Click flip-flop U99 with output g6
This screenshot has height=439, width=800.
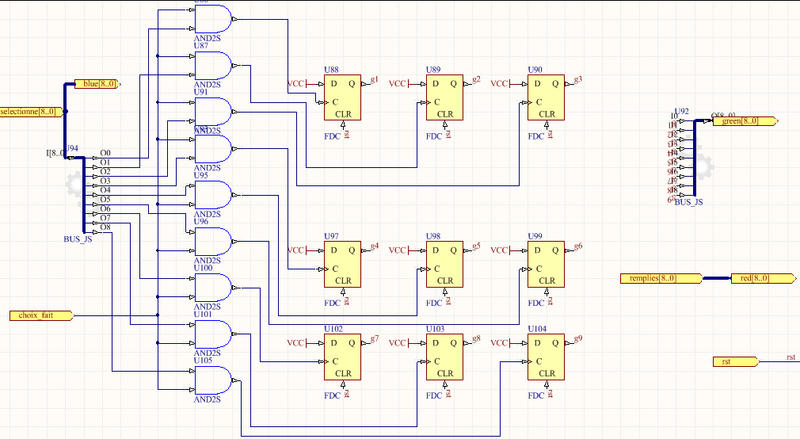546,263
